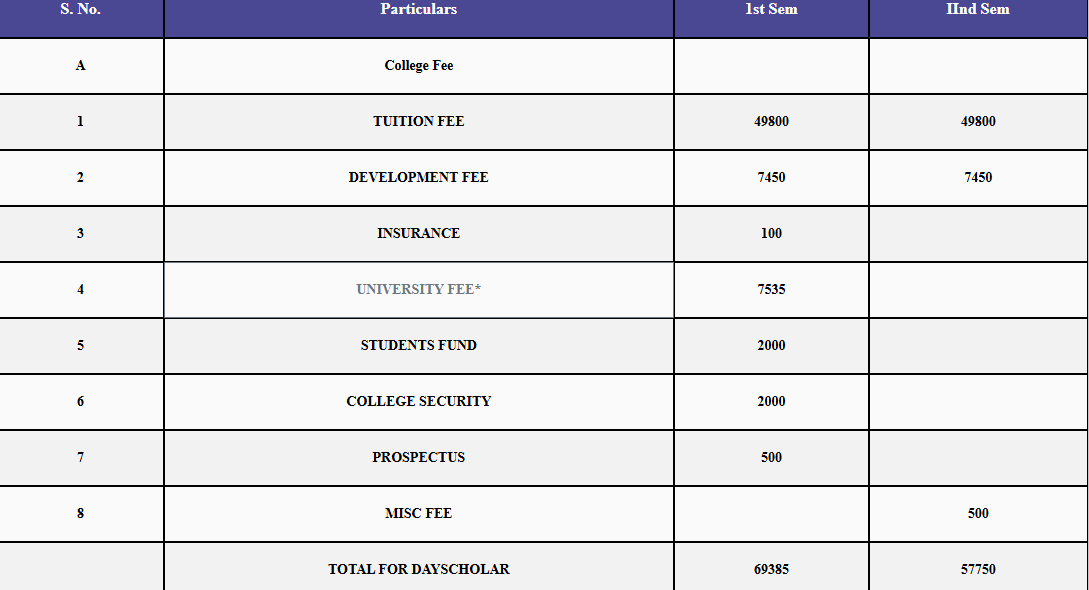1089x590 pixels.
Task: Click the 7535 university fee amount
Action: pos(771,289)
